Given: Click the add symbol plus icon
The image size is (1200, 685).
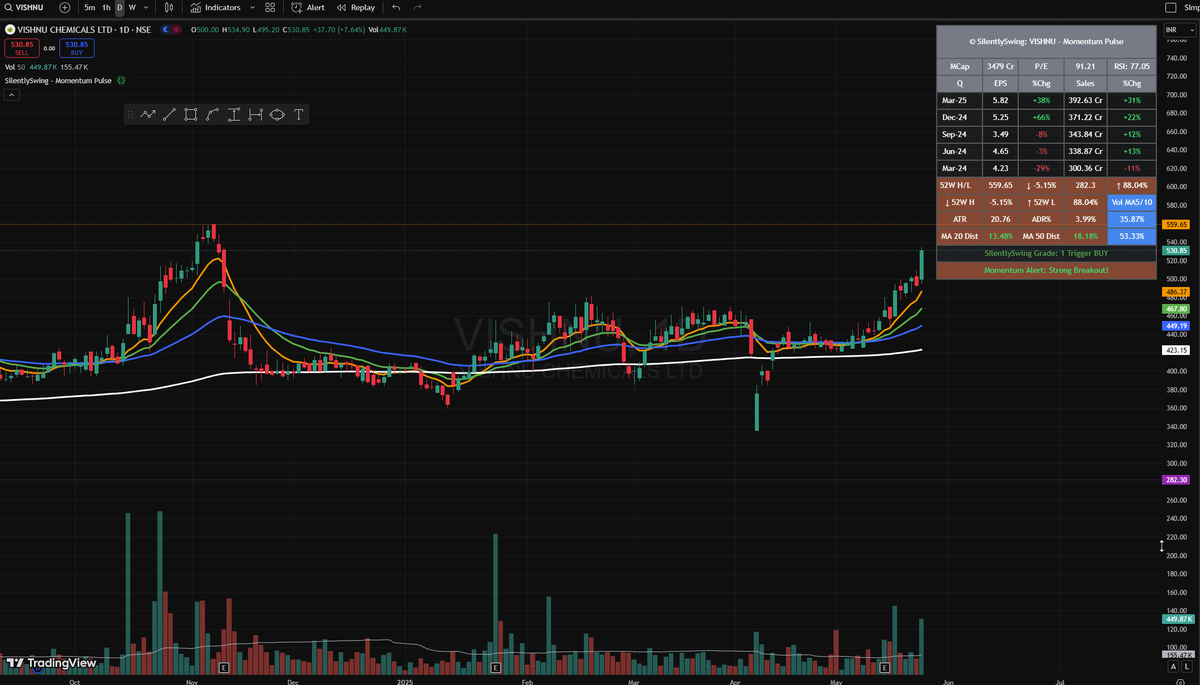Looking at the screenshot, I should 65,7.
